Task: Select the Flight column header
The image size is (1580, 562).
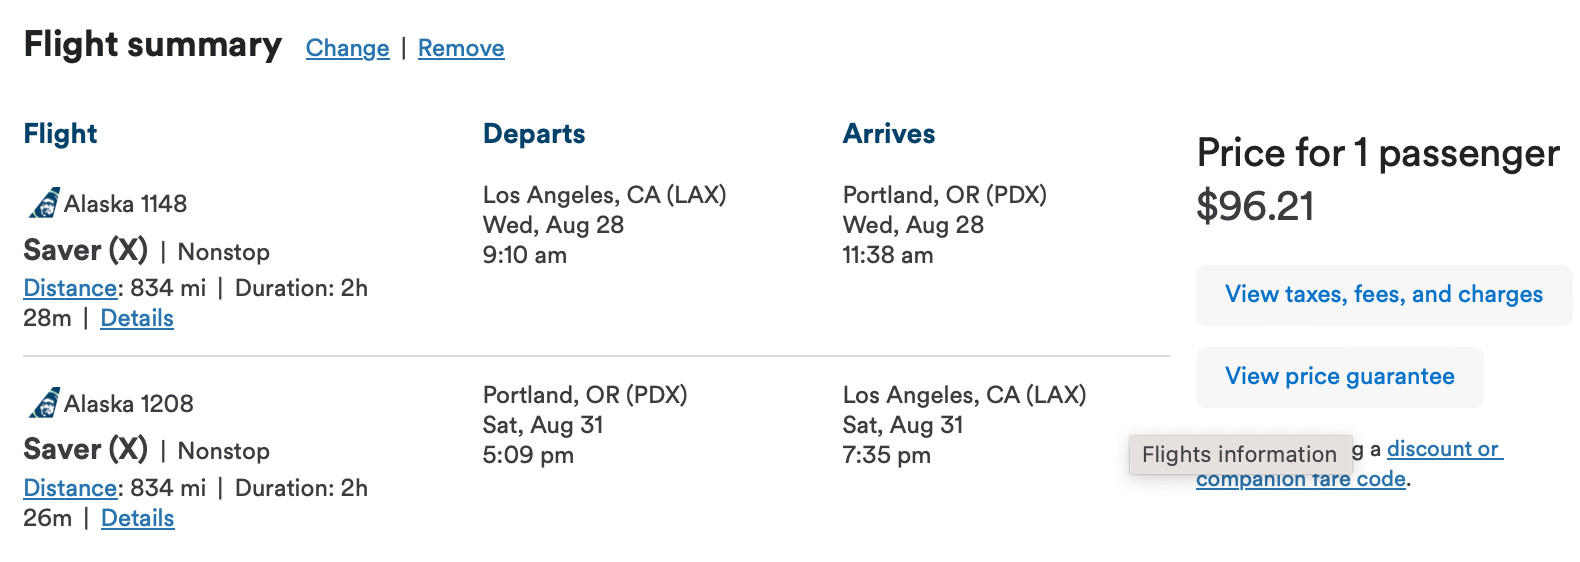Action: coord(60,134)
